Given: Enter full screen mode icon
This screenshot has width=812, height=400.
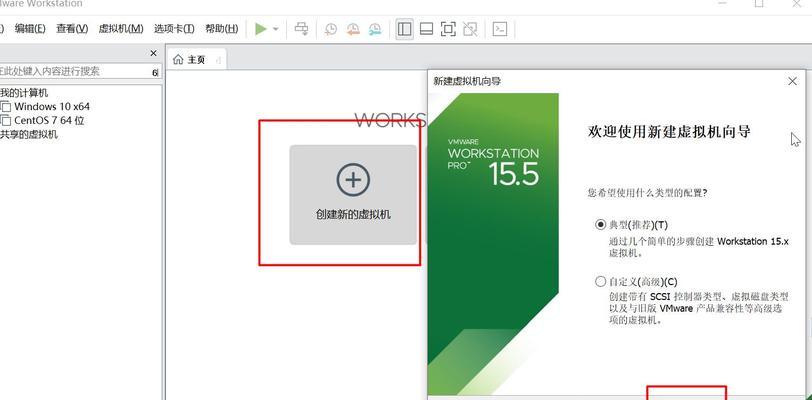Looking at the screenshot, I should (x=448, y=29).
